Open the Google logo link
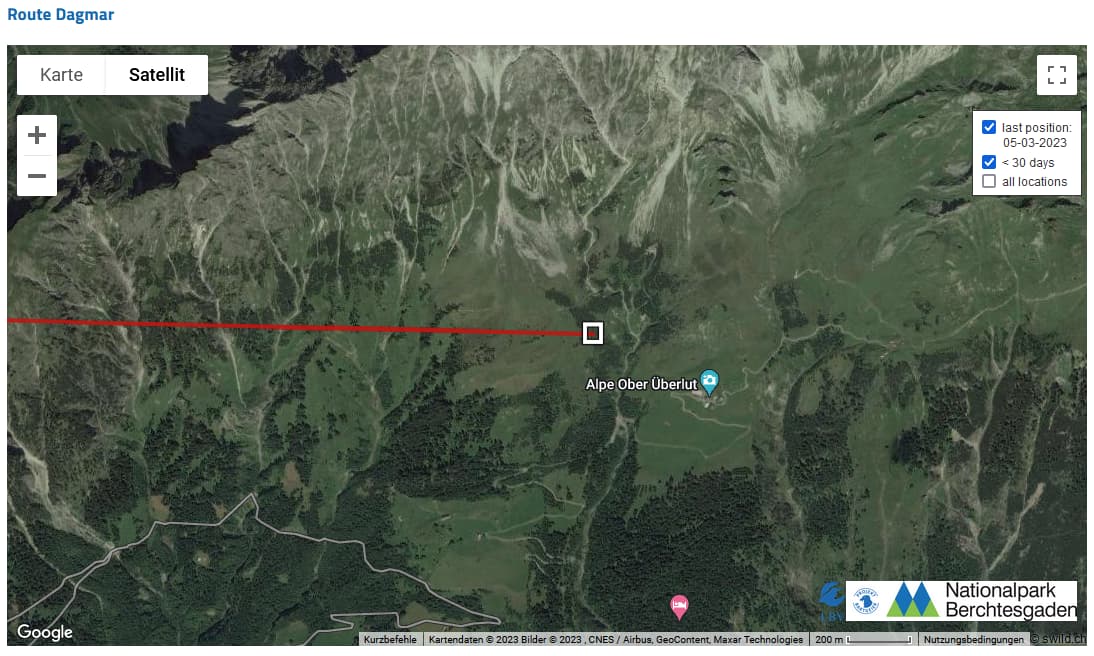 pos(45,632)
